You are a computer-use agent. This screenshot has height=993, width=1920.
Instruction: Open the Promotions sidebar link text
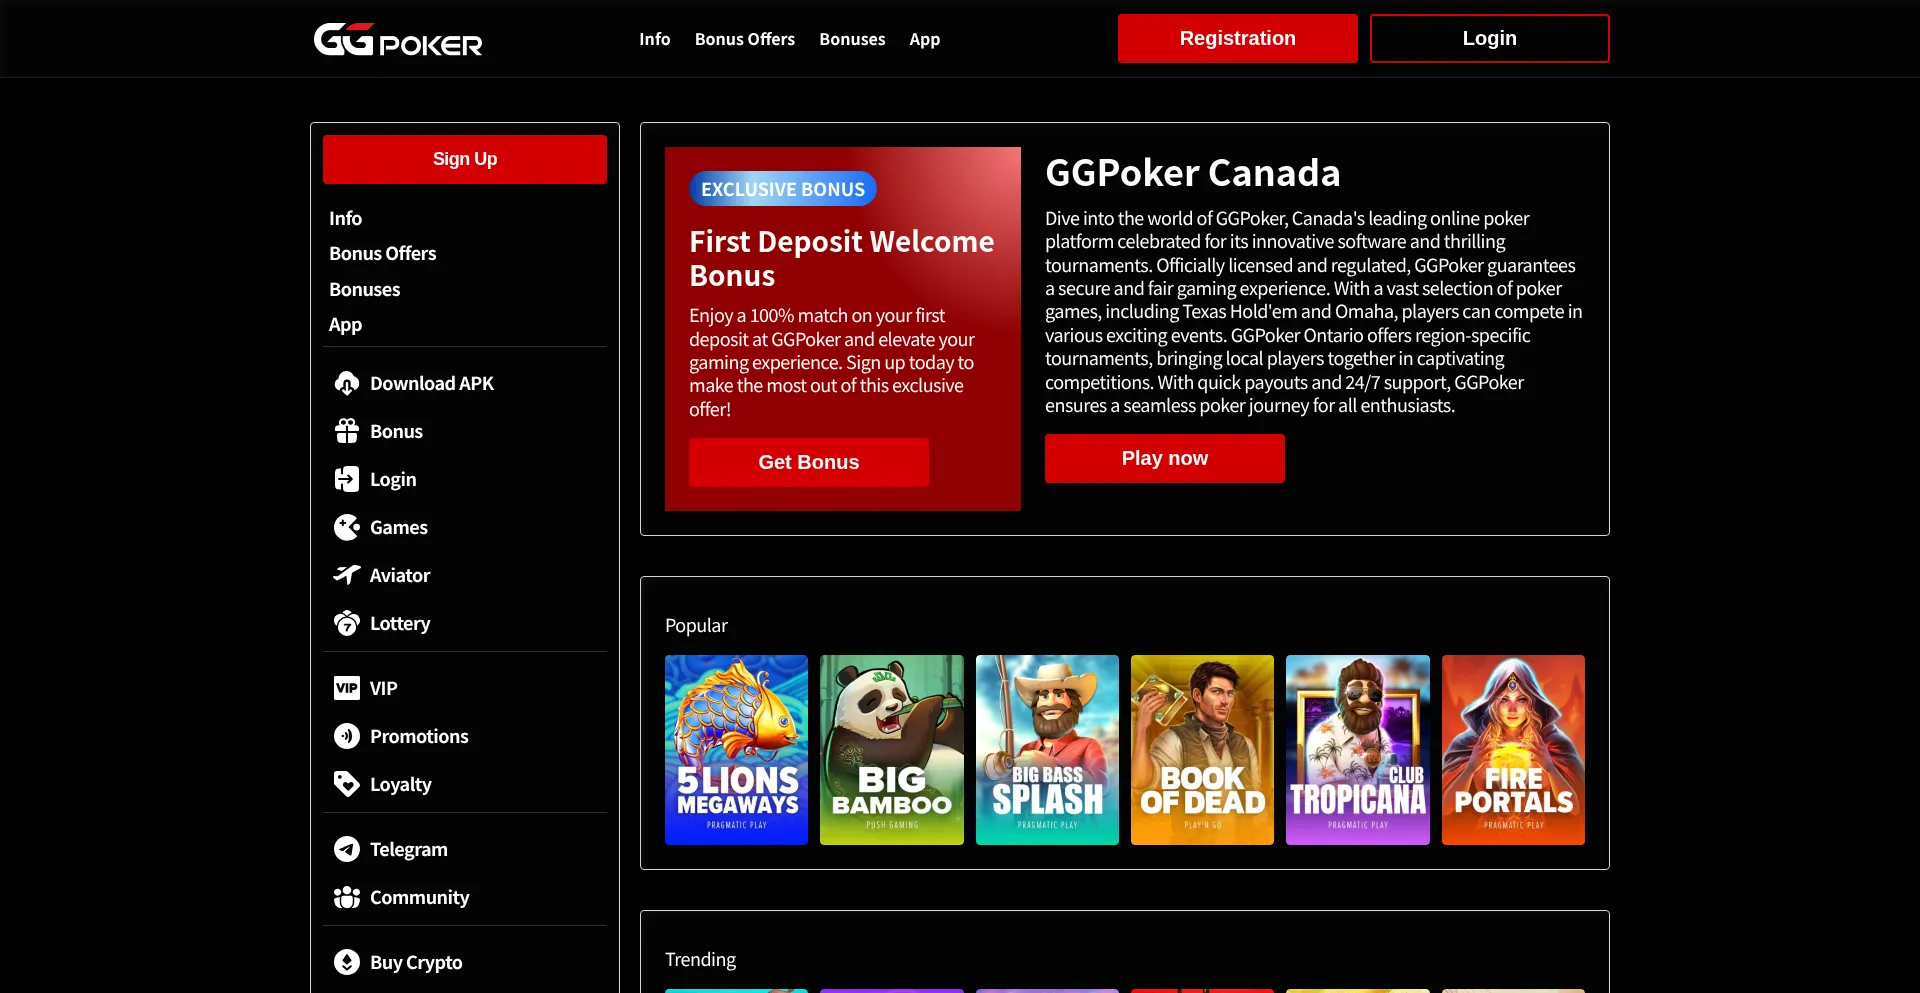(x=419, y=736)
